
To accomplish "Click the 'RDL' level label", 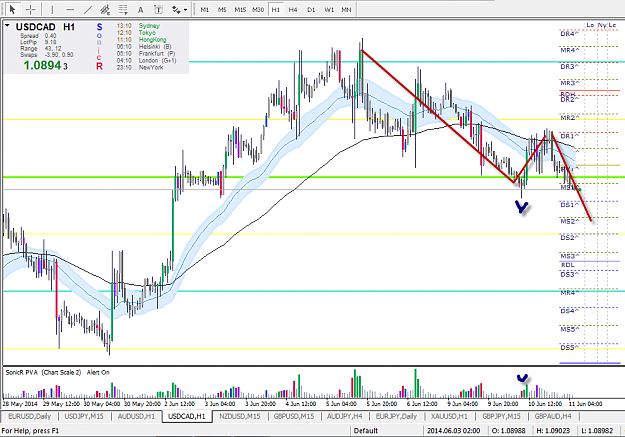I will tap(568, 265).
